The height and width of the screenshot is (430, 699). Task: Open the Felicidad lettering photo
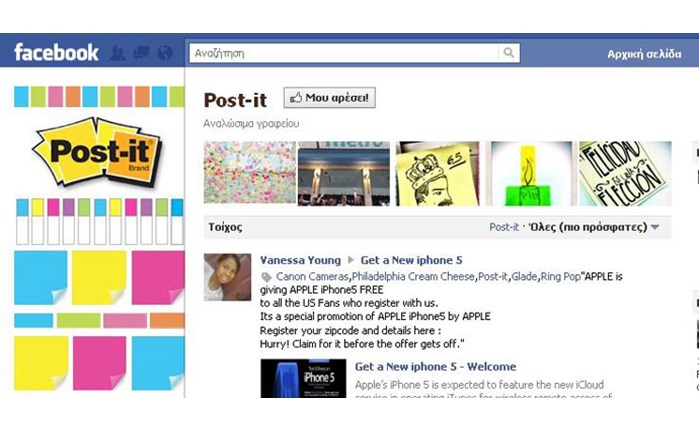(x=625, y=173)
